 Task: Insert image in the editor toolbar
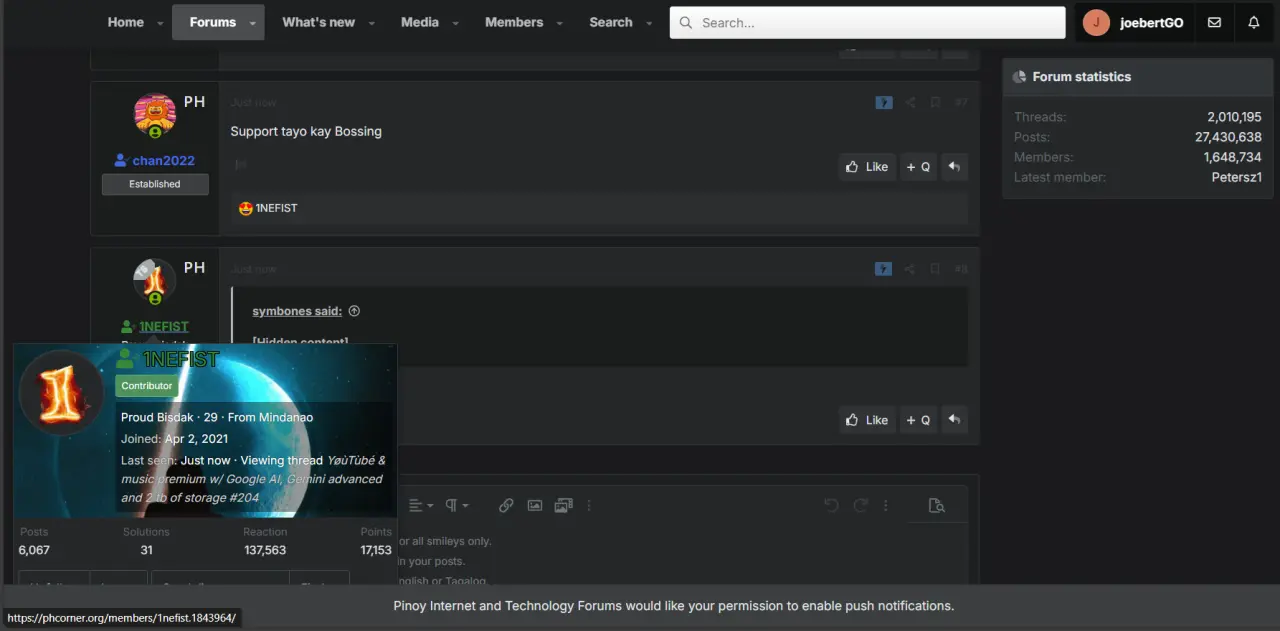pos(535,505)
